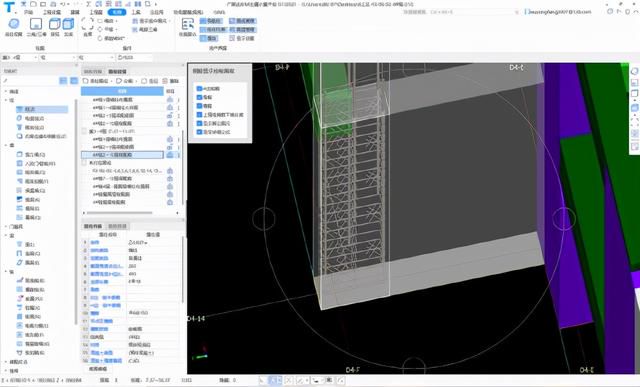
Task: Click the person-card icon in ribbon's panel group
Action: click(x=188, y=24)
